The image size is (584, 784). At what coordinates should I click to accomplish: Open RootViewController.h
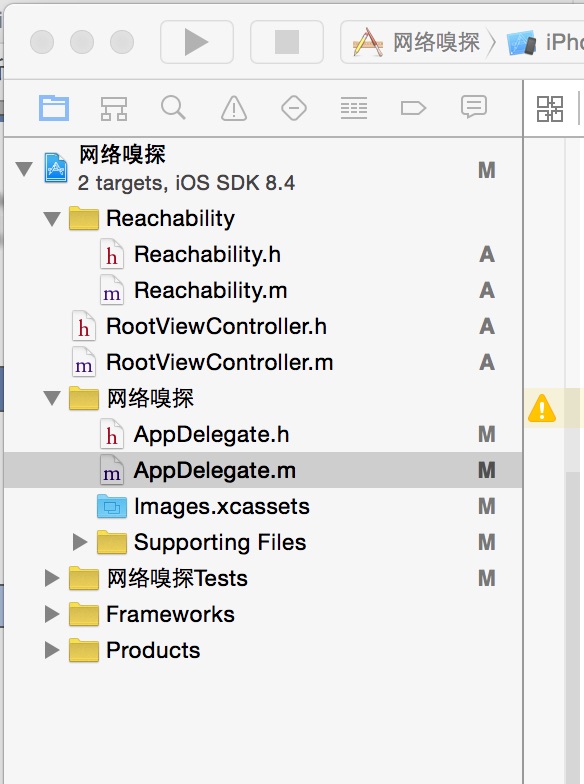tap(262, 326)
